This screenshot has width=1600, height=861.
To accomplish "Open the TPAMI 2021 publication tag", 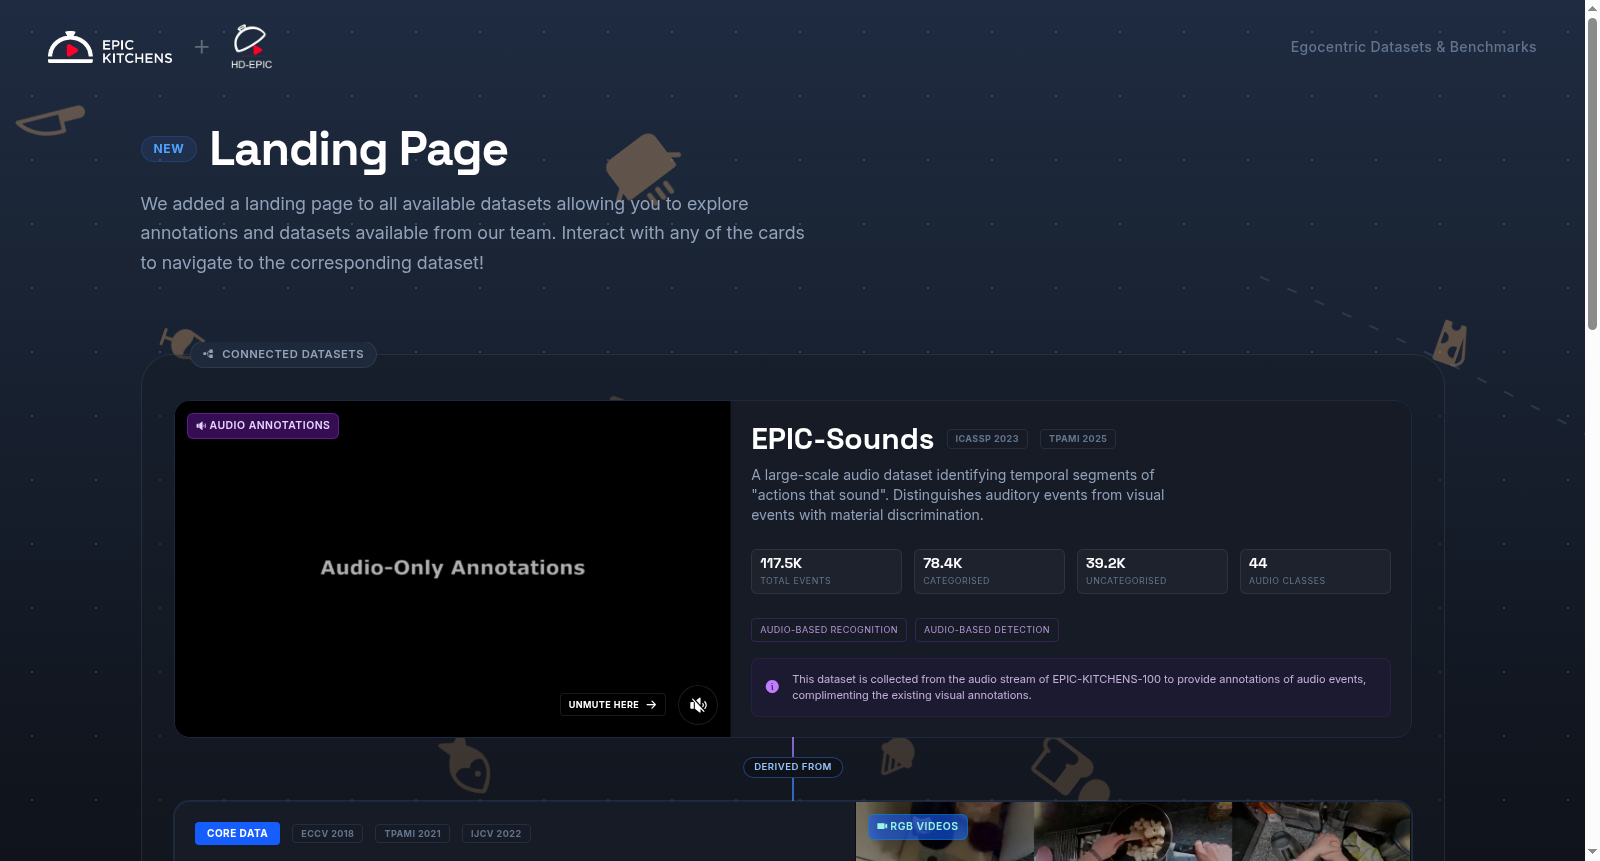I will pyautogui.click(x=413, y=834).
